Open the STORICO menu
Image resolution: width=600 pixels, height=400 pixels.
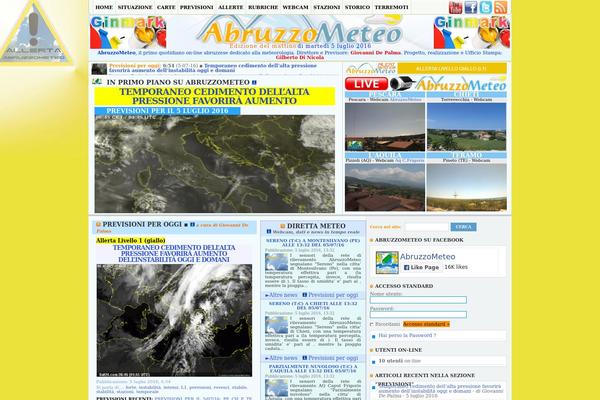coord(357,7)
